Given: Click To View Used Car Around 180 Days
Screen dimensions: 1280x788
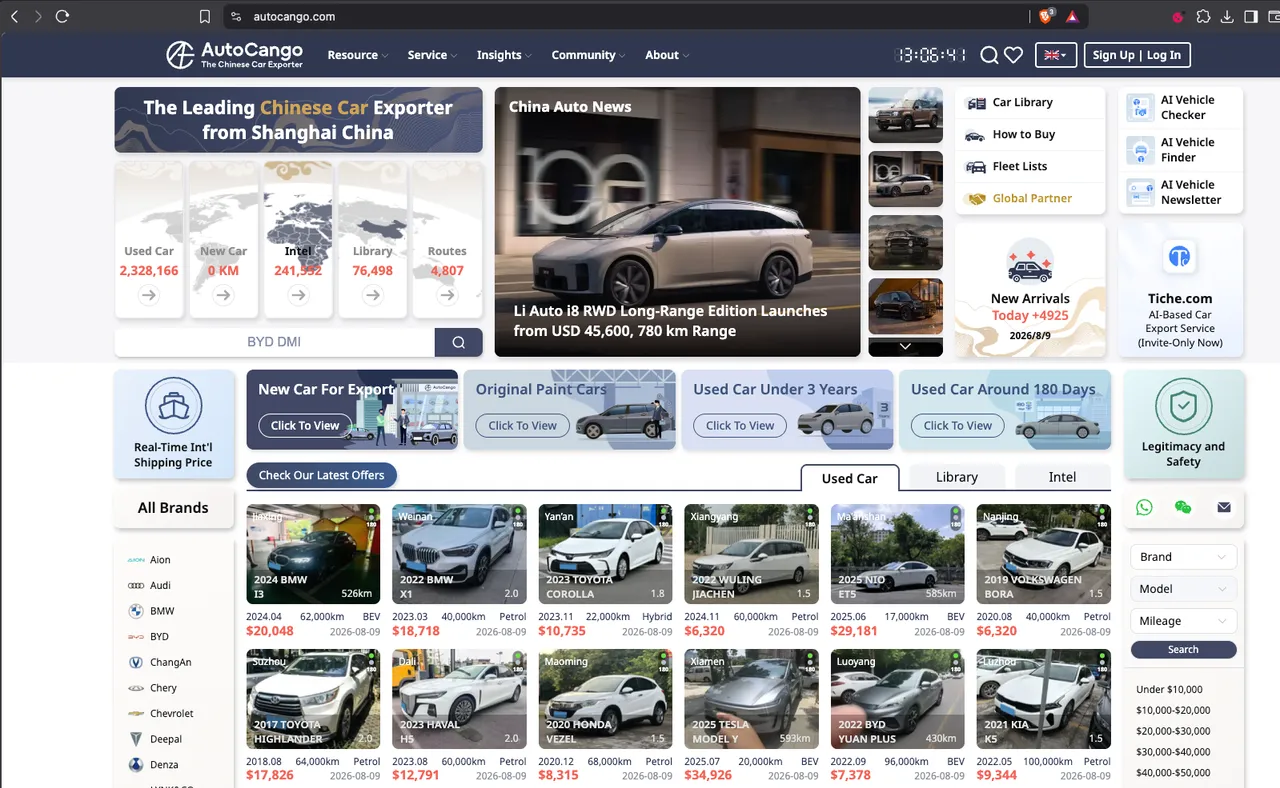Looking at the screenshot, I should [958, 425].
